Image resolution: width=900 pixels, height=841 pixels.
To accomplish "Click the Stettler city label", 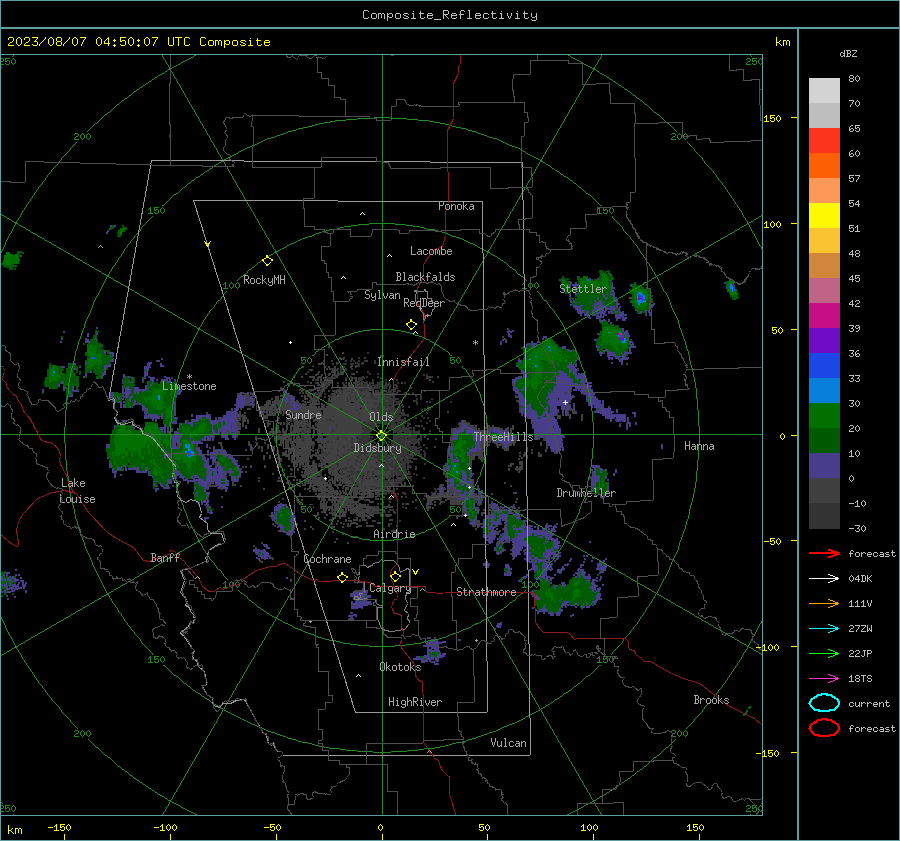I will coord(583,289).
